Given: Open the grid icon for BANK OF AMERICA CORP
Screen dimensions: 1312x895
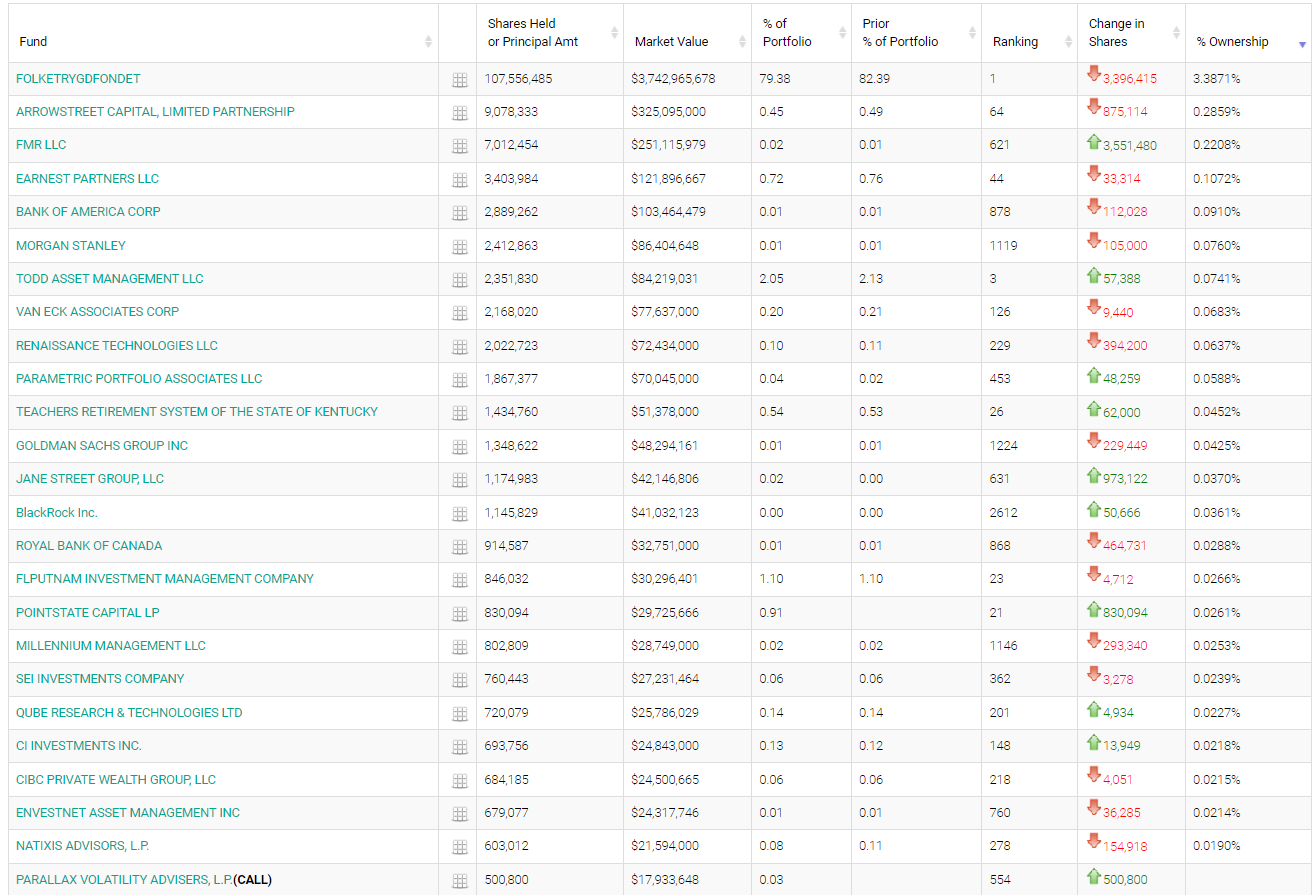Looking at the screenshot, I should pyautogui.click(x=460, y=213).
